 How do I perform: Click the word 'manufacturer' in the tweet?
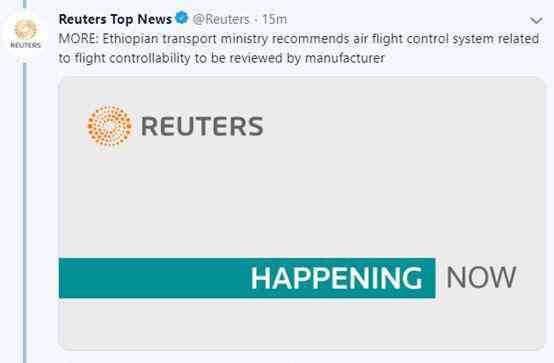(x=344, y=58)
